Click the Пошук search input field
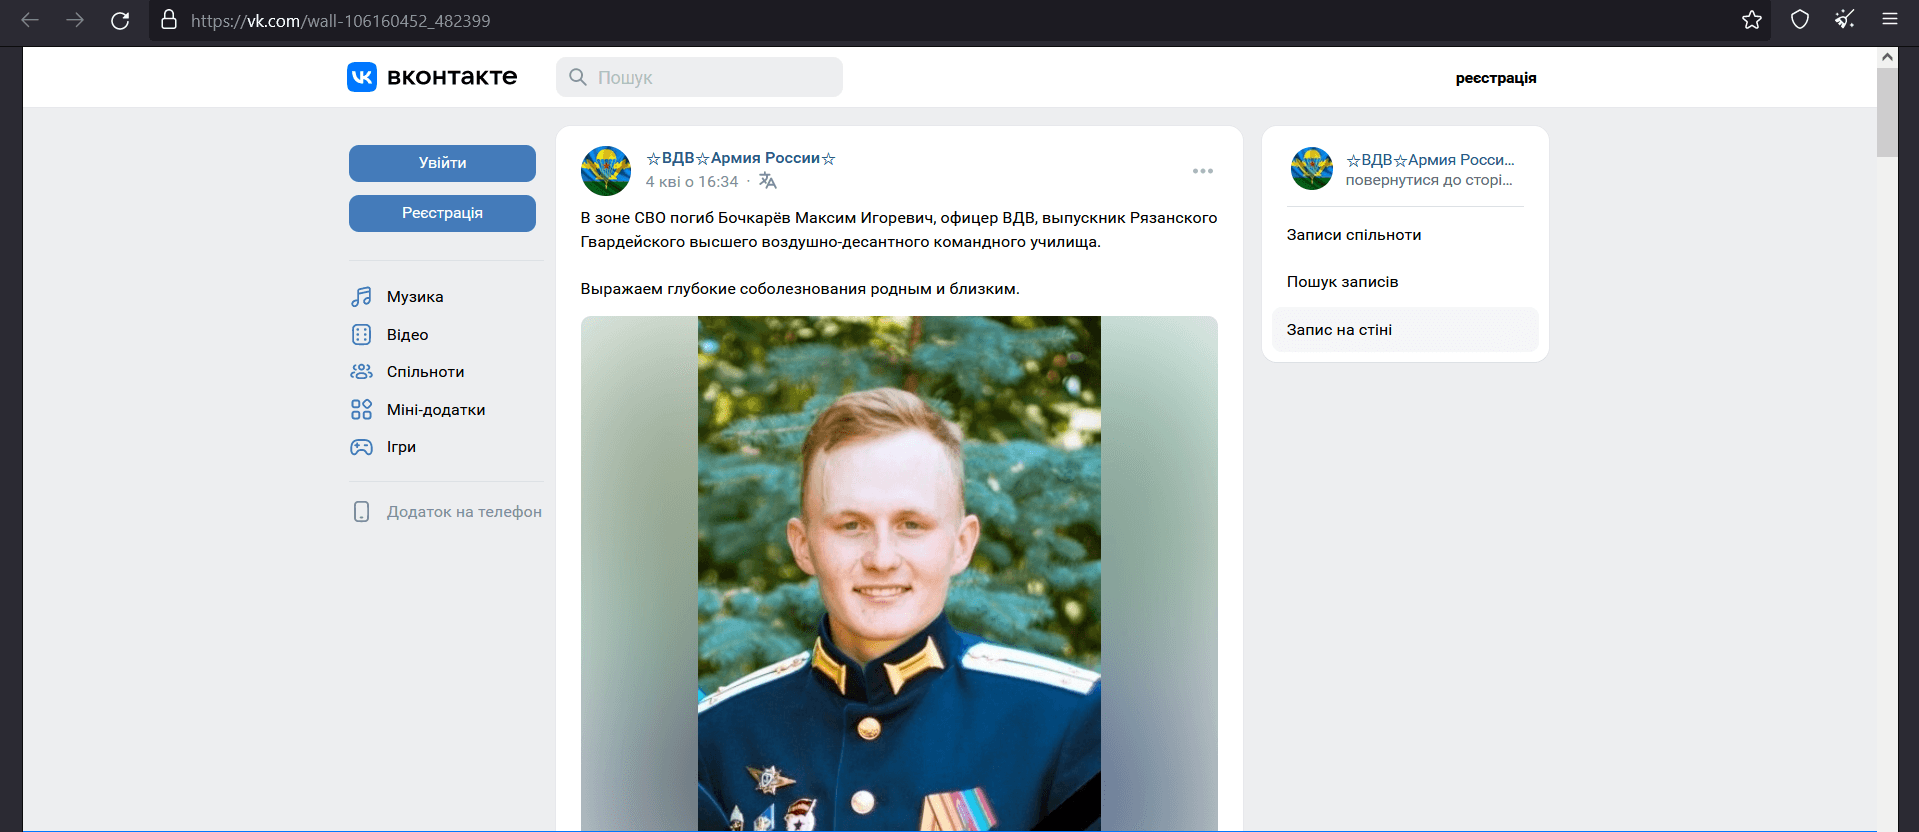The width and height of the screenshot is (1919, 832). [699, 77]
